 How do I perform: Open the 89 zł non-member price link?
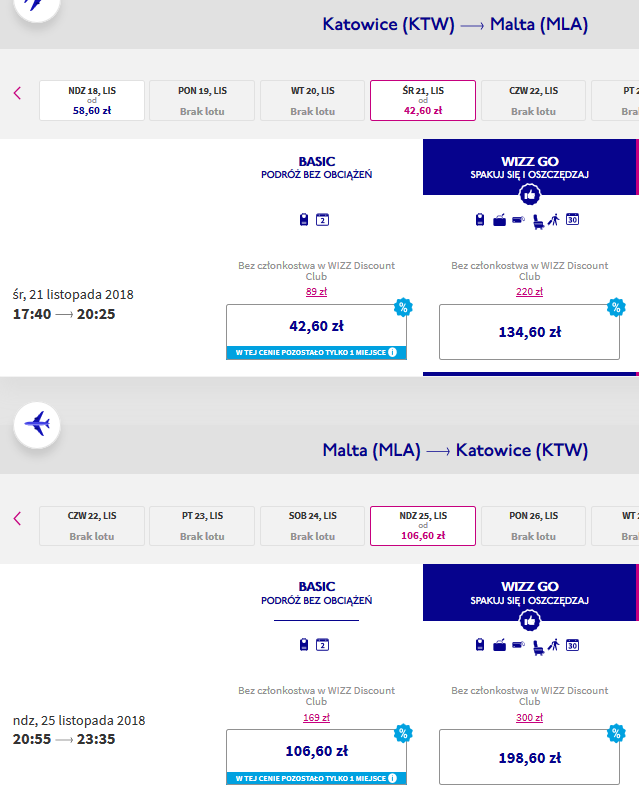[316, 291]
